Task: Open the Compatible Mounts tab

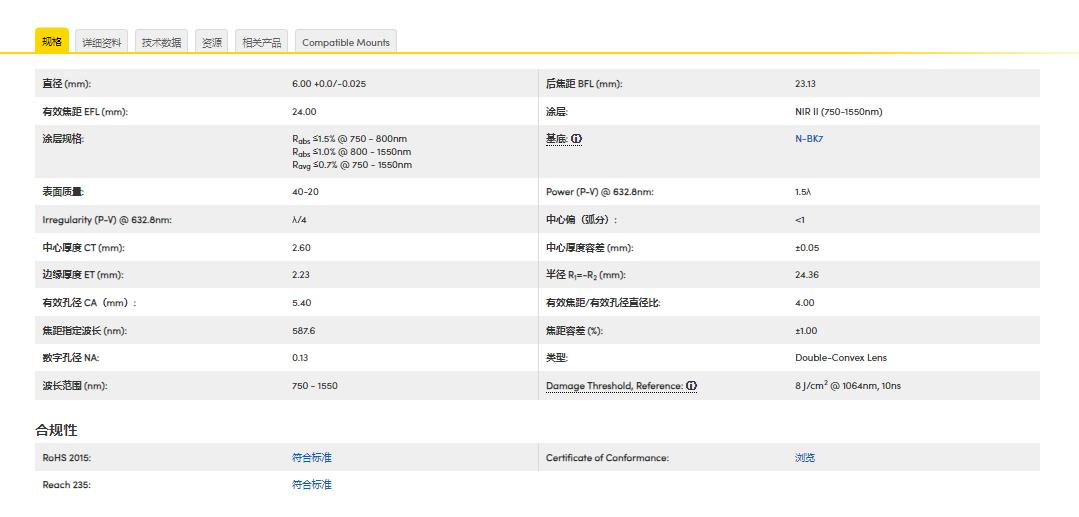Action: pyautogui.click(x=346, y=41)
